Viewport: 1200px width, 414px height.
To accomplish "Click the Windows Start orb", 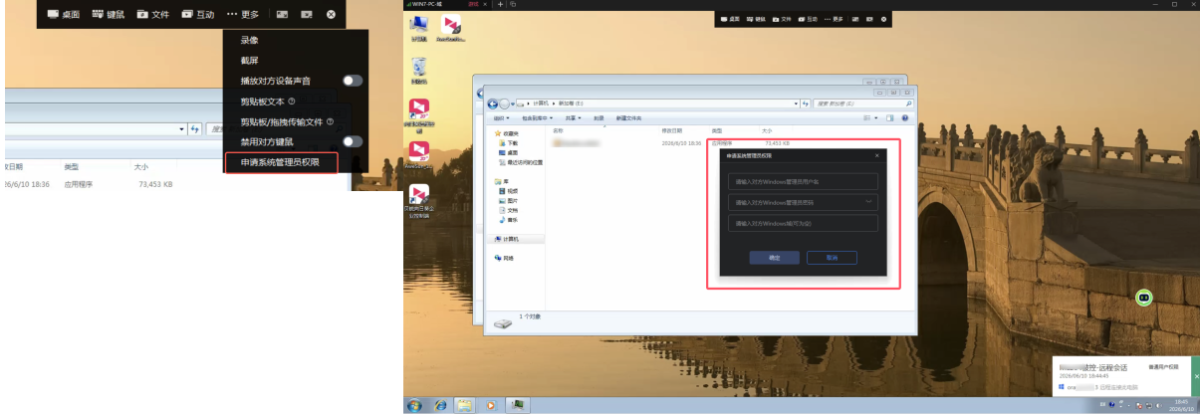I will 414,405.
